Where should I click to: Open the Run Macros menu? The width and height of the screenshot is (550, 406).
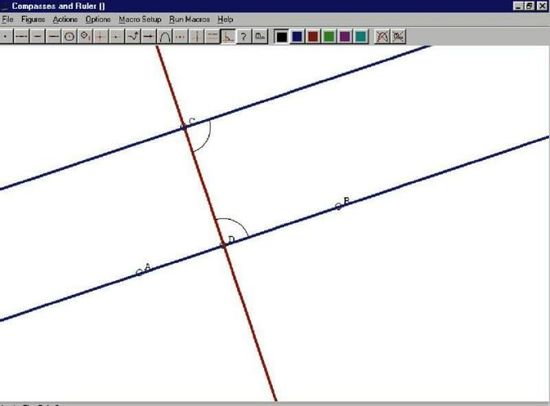pos(189,19)
